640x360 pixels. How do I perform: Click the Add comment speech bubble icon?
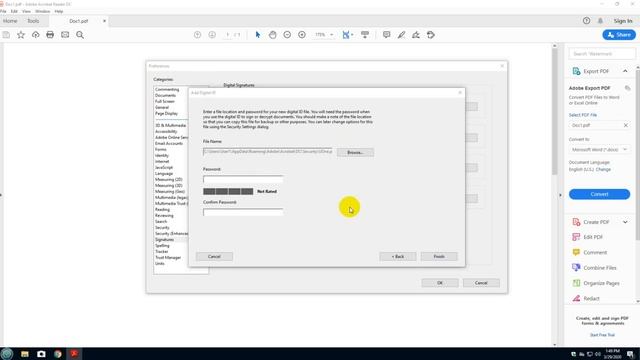[387, 35]
